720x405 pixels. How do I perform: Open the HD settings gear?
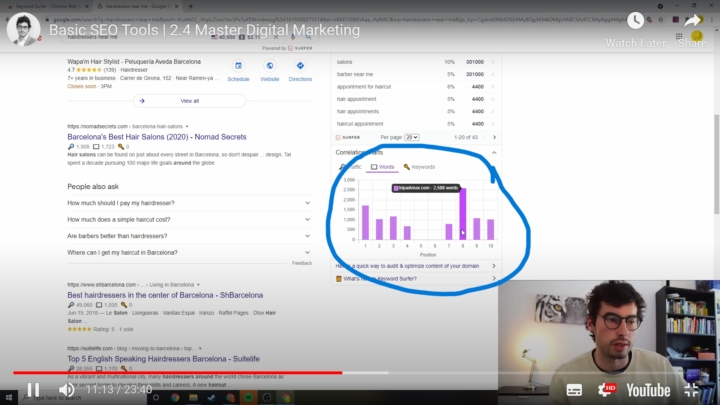click(x=606, y=390)
